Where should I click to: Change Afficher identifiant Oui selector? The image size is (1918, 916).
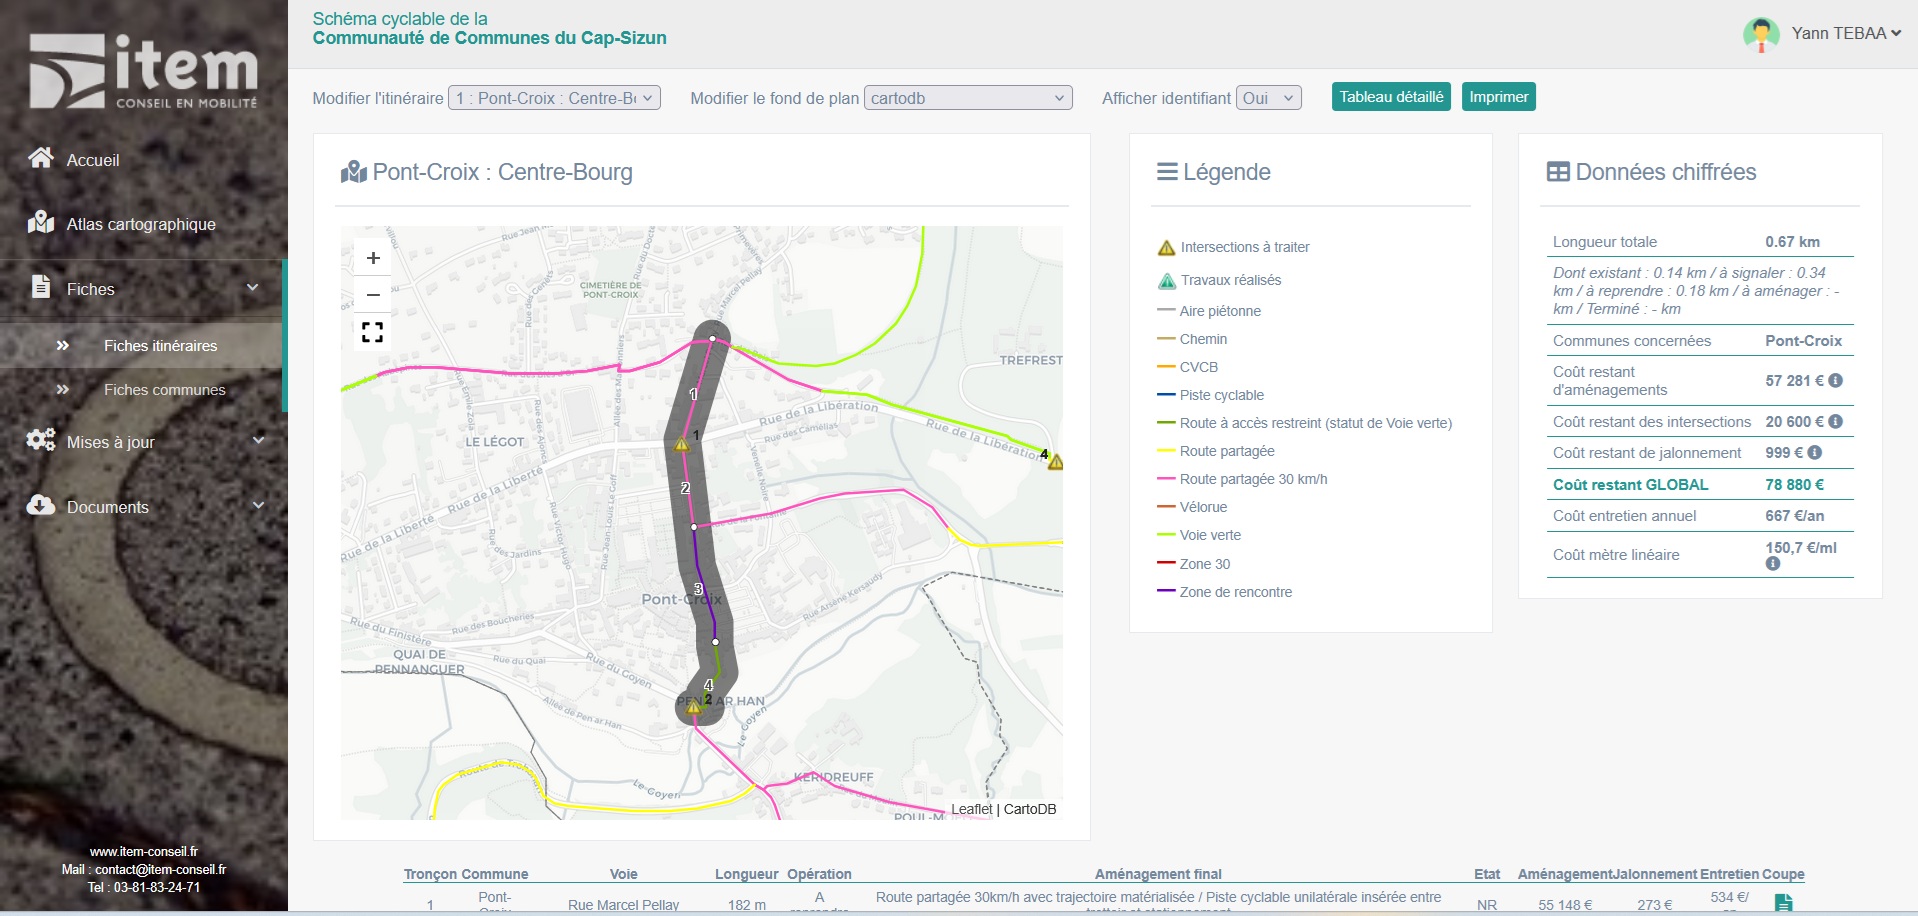tap(1269, 98)
